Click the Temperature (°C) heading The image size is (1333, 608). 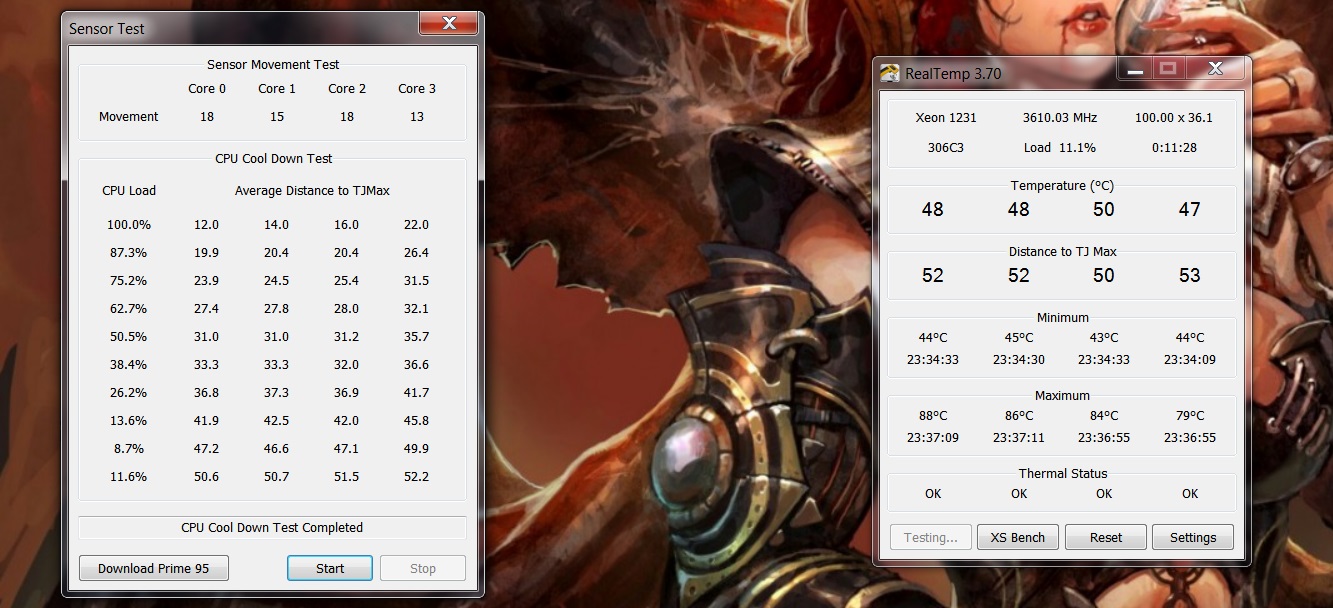click(x=1062, y=185)
